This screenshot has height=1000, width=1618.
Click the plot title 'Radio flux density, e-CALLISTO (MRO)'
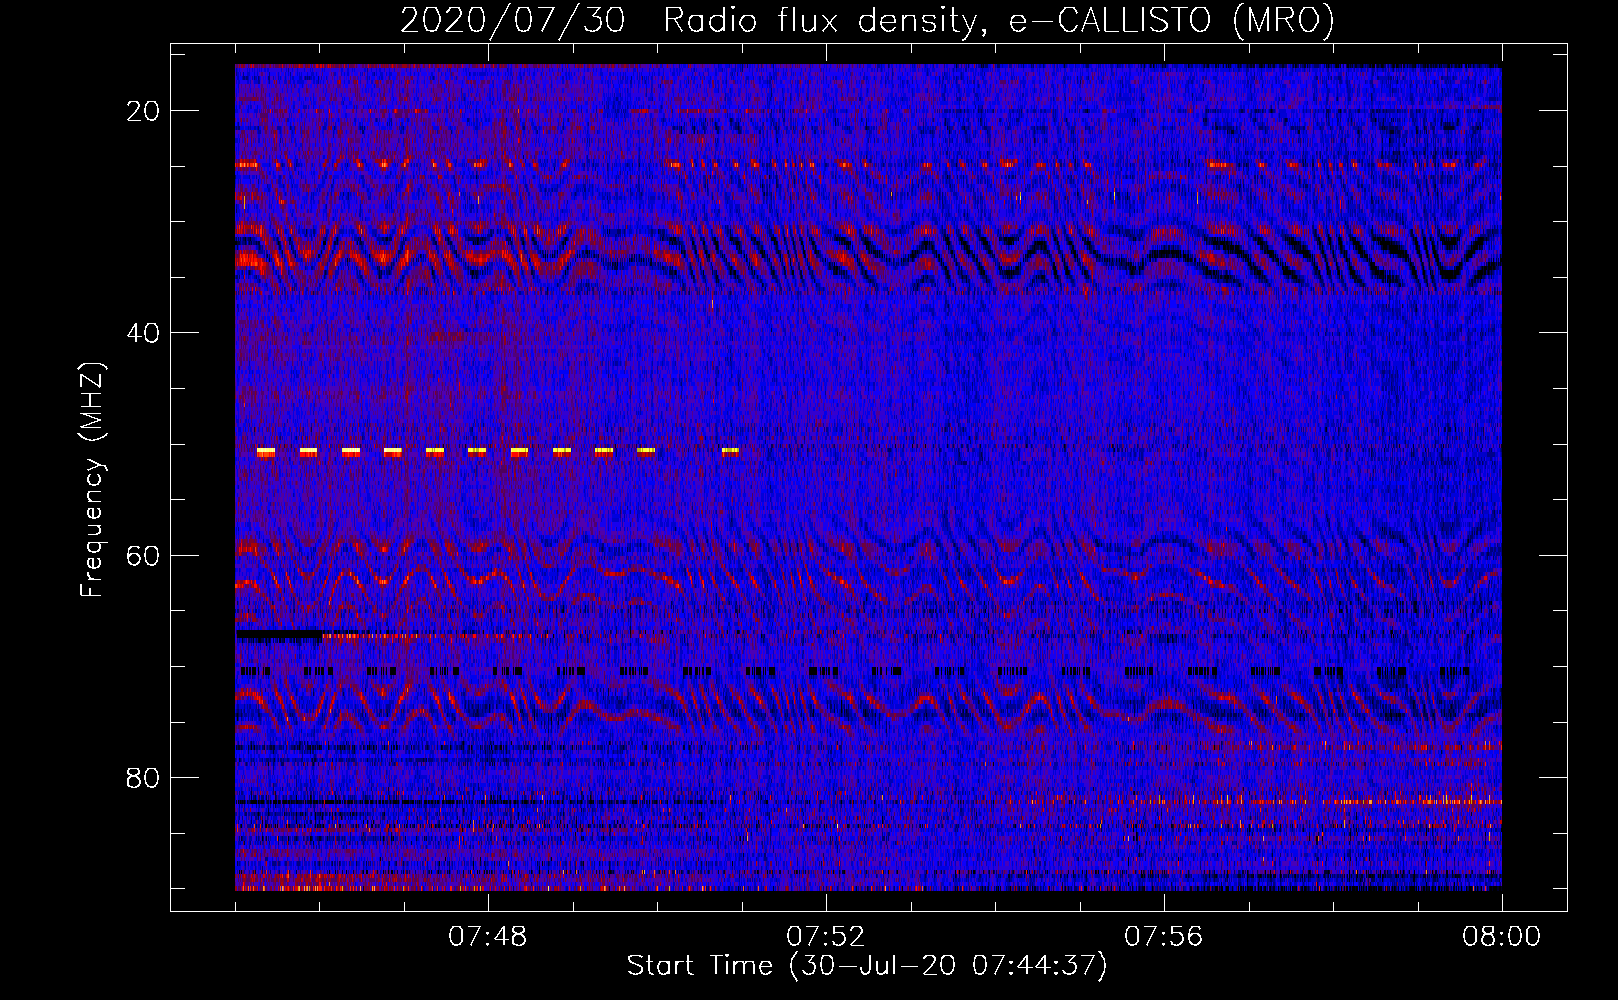(999, 21)
